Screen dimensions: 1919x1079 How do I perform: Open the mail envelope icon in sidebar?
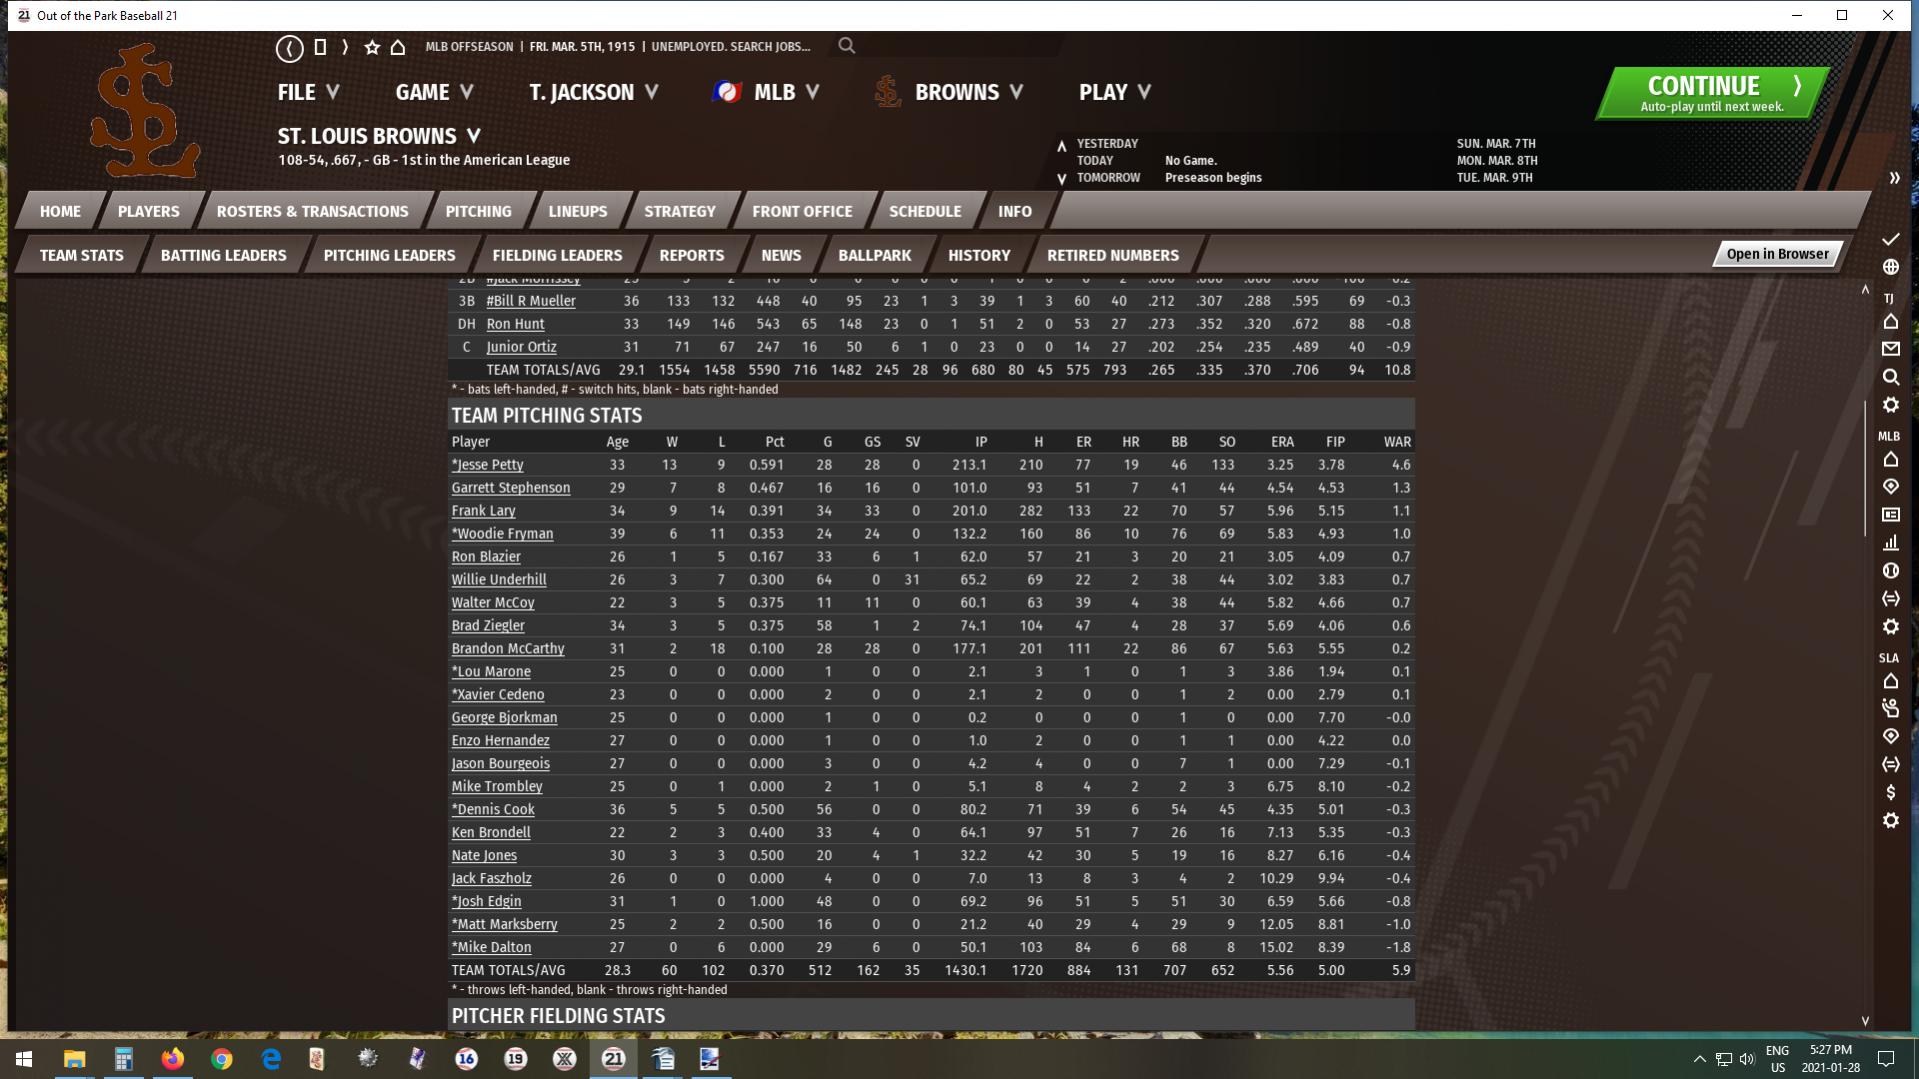(1890, 349)
